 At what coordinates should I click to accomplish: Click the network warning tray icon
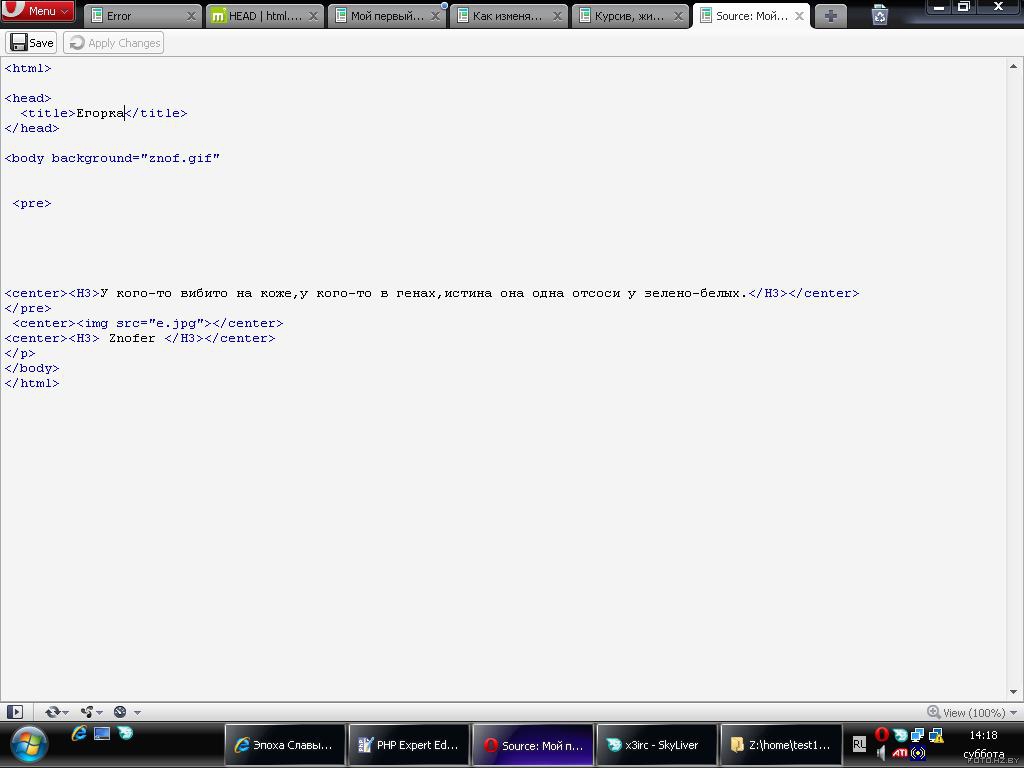coord(936,735)
